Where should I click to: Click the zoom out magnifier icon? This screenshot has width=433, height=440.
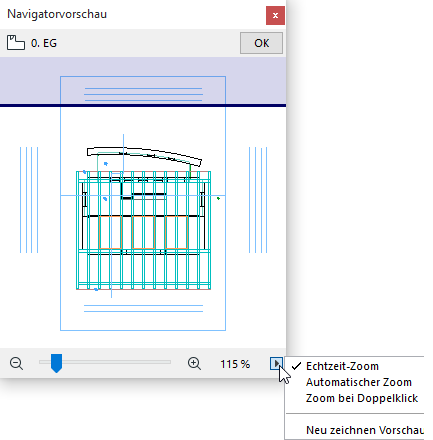(x=16, y=363)
